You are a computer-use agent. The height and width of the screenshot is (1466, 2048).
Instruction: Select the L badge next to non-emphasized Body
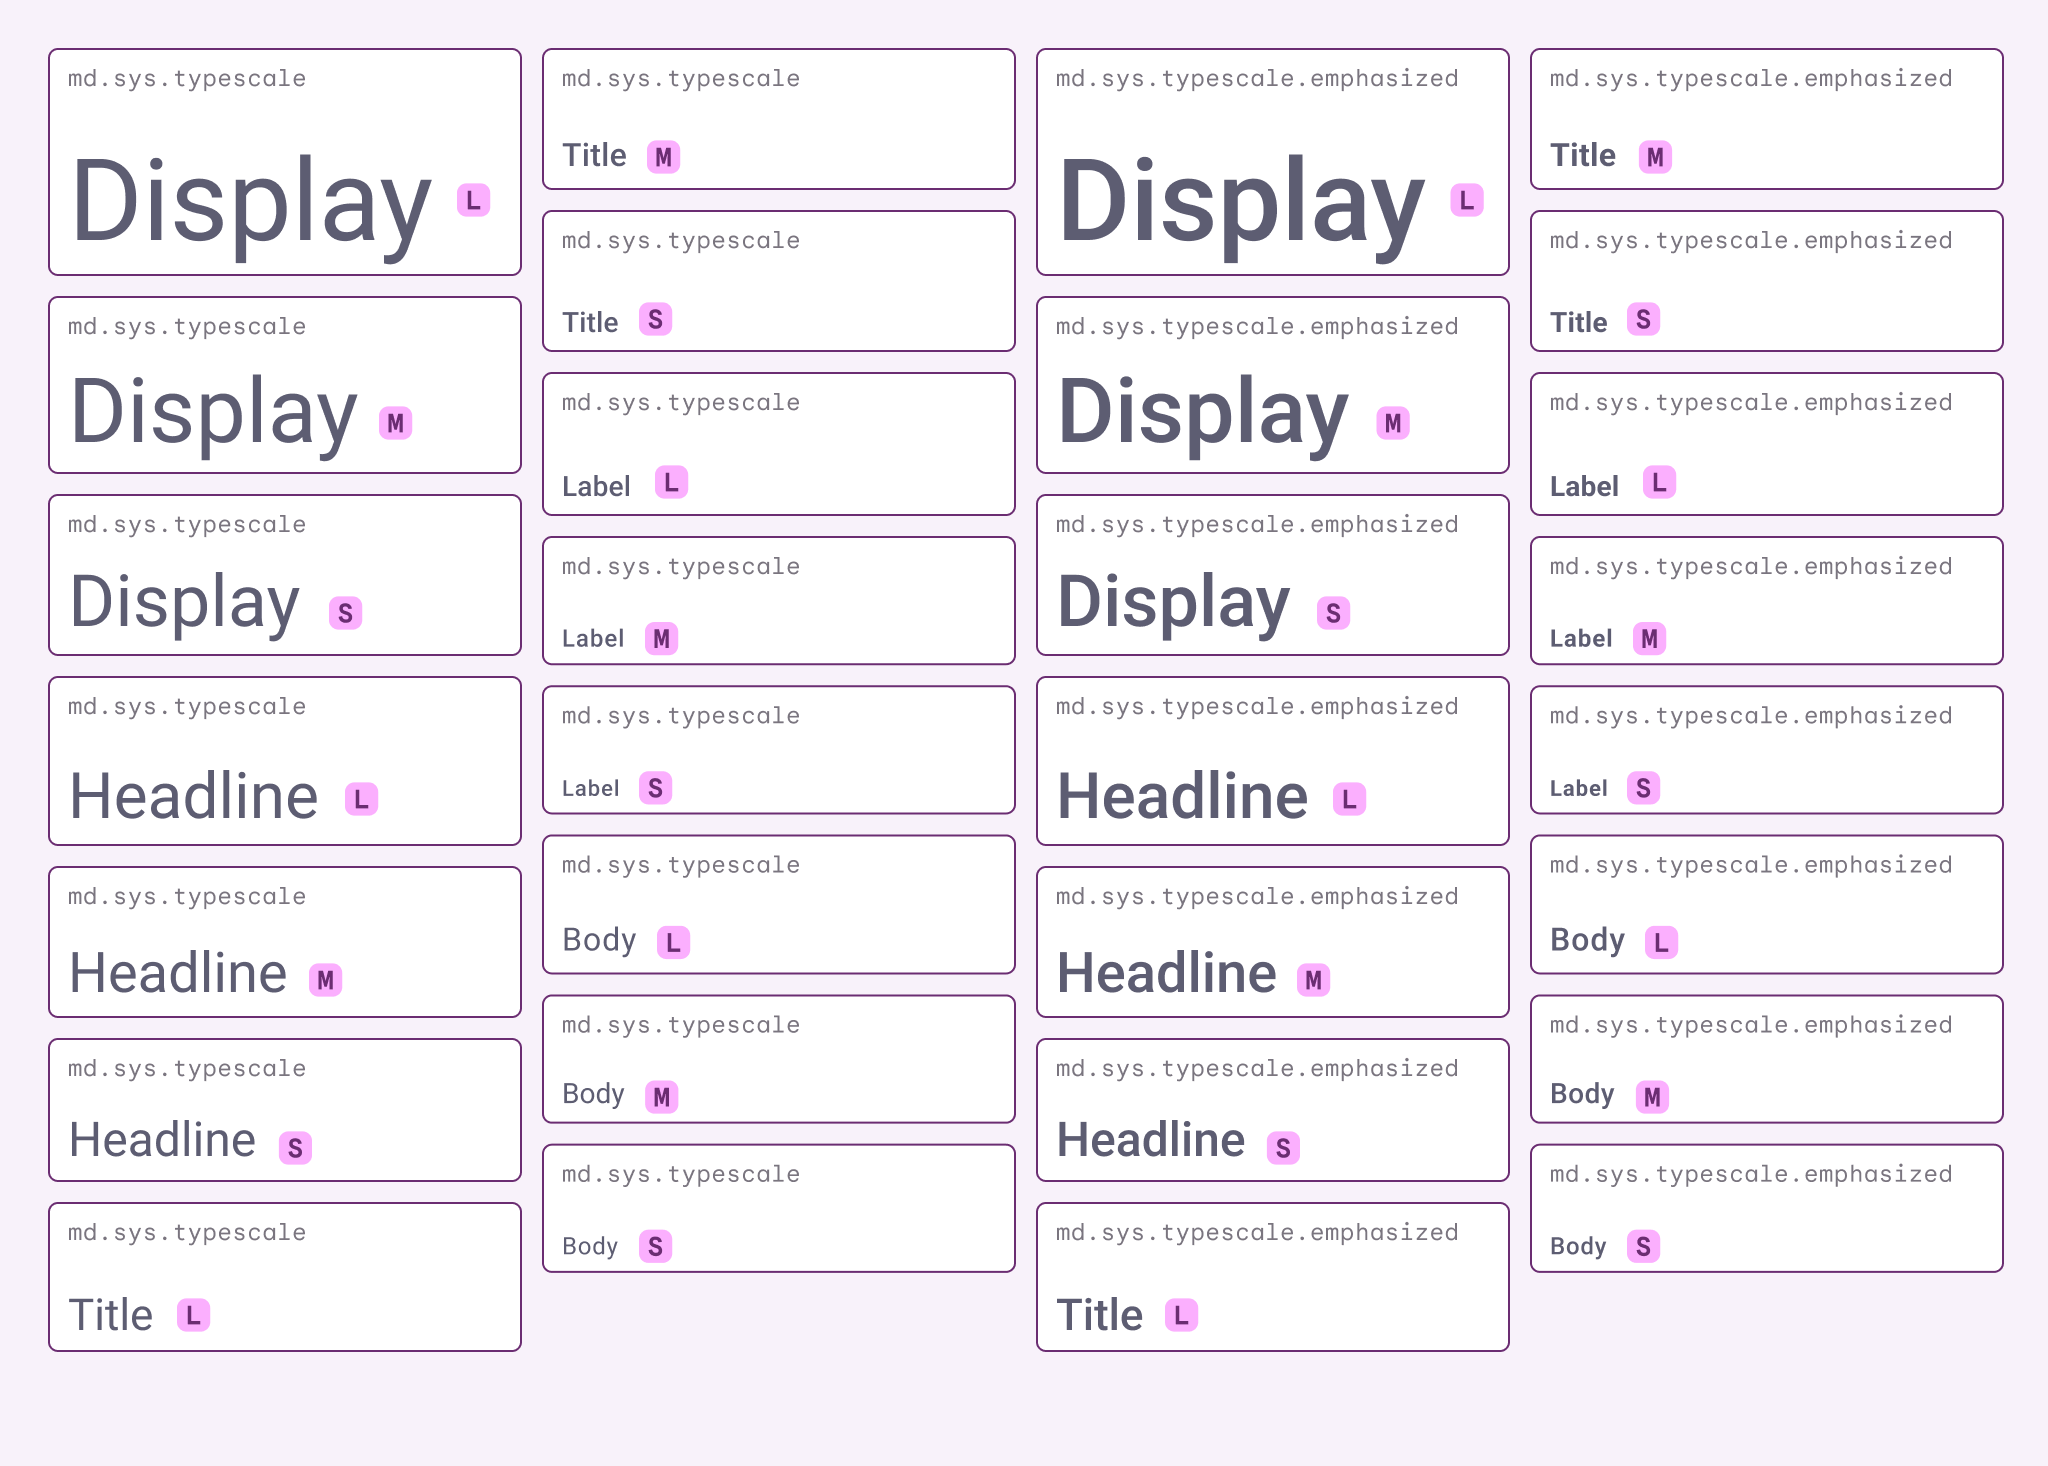673,942
